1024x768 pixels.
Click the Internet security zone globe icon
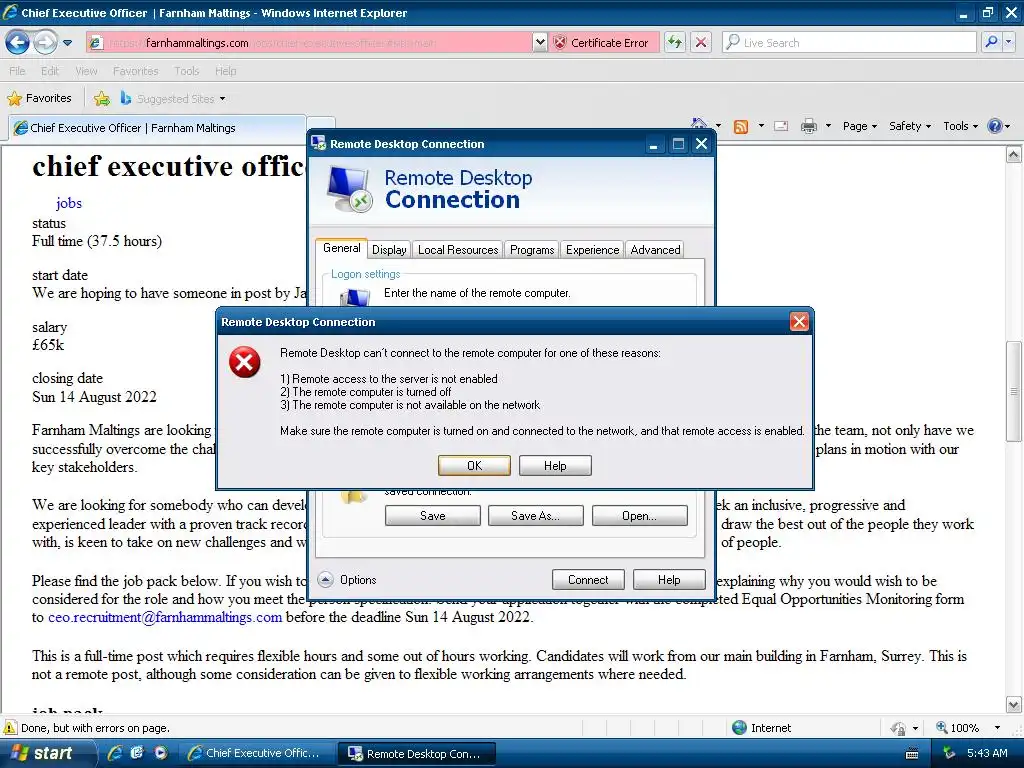tap(739, 728)
